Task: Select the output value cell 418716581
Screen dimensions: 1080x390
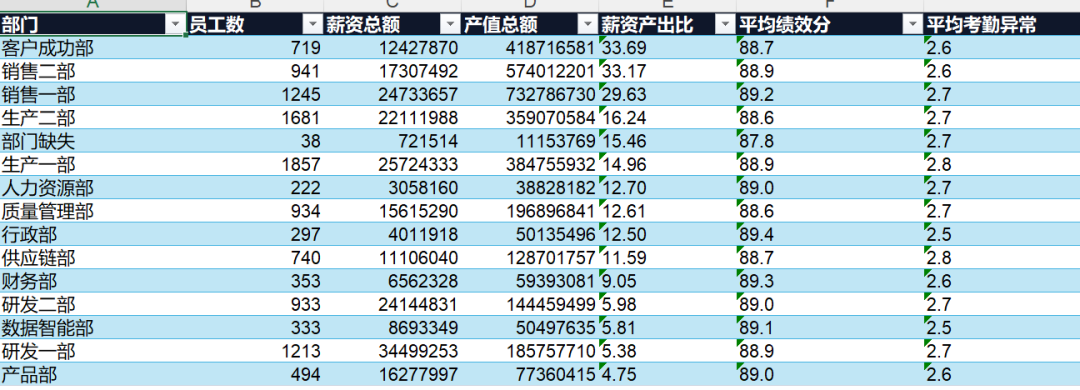Action: [x=530, y=48]
